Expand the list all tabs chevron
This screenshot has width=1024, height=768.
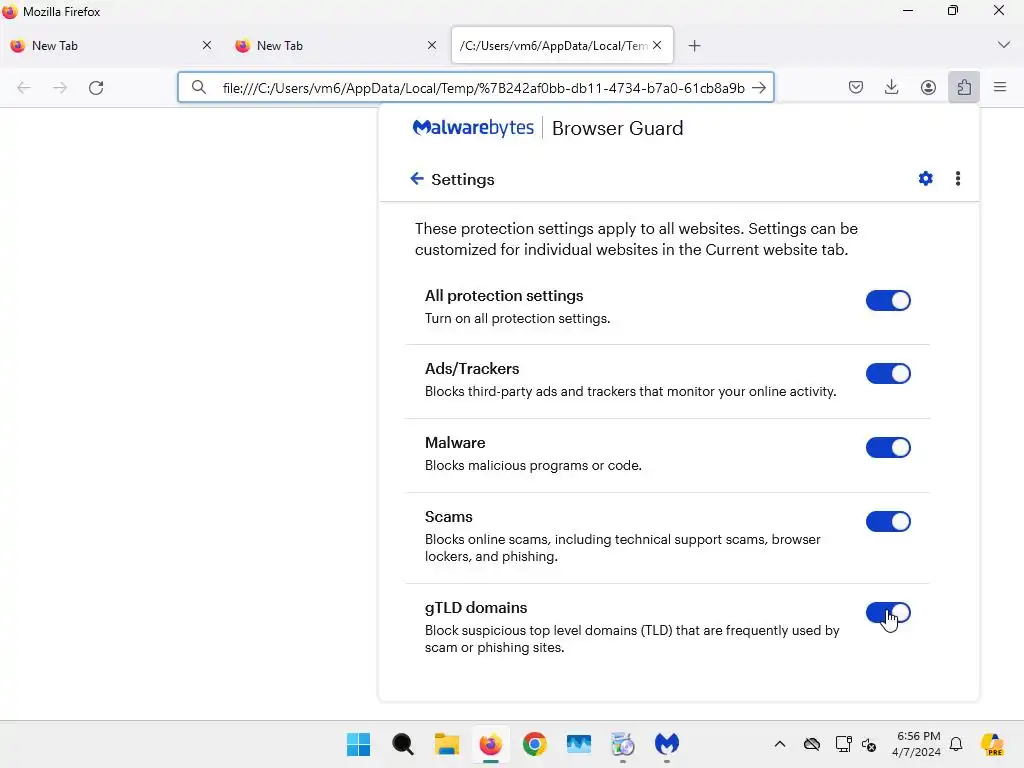[1004, 45]
